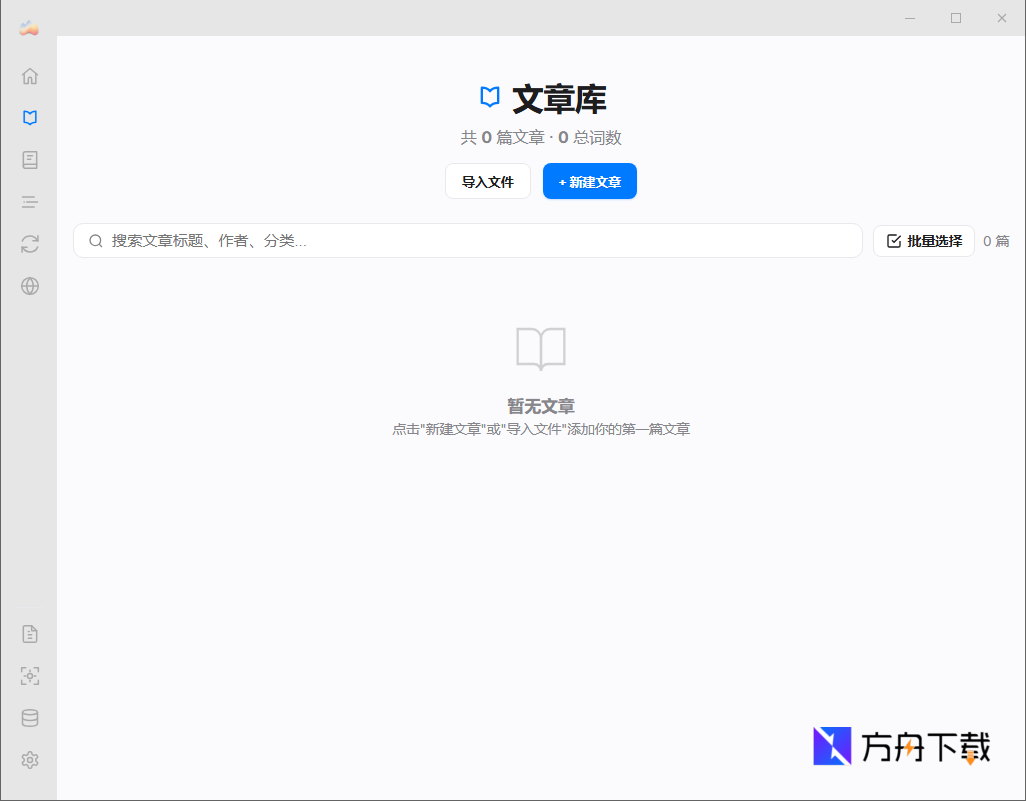Open the database panel in sidebar
This screenshot has height=801, width=1026.
coord(29,718)
